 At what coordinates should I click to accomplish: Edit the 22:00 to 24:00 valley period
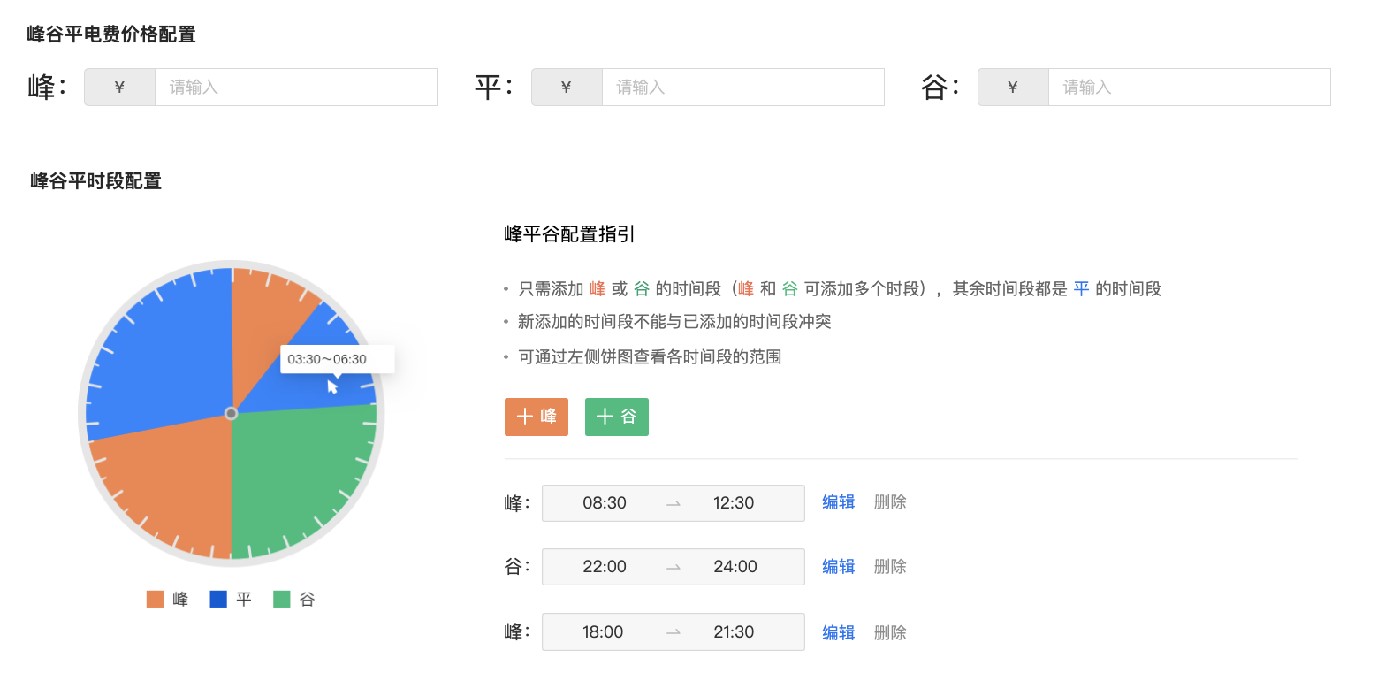point(838,566)
